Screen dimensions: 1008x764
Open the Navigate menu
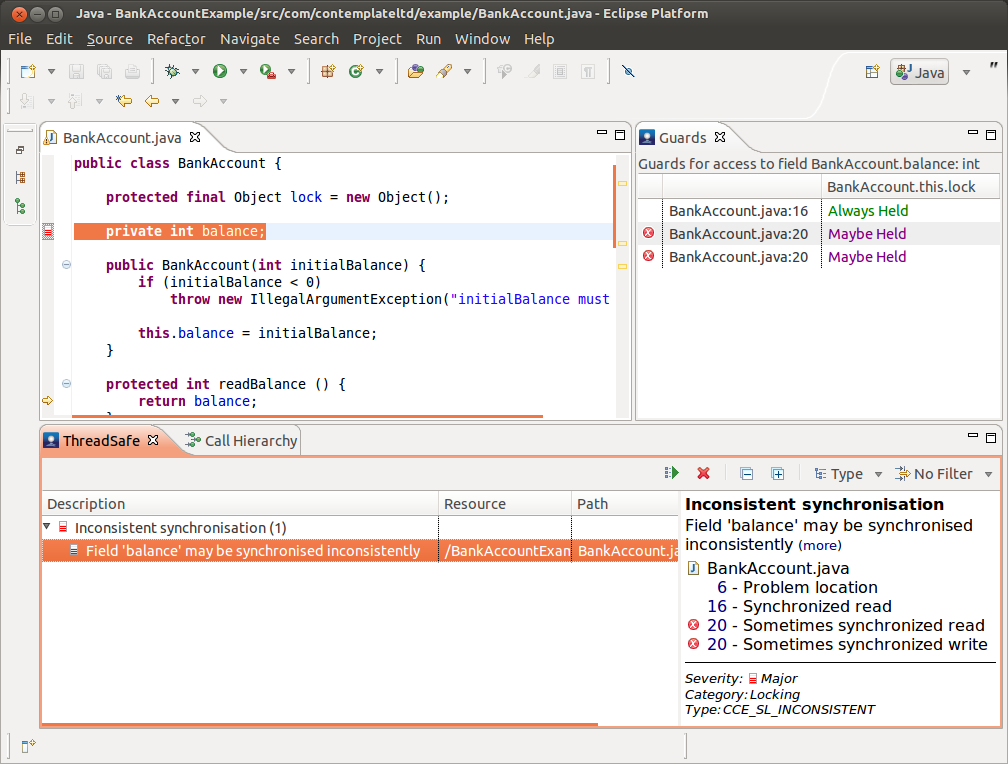pos(249,39)
